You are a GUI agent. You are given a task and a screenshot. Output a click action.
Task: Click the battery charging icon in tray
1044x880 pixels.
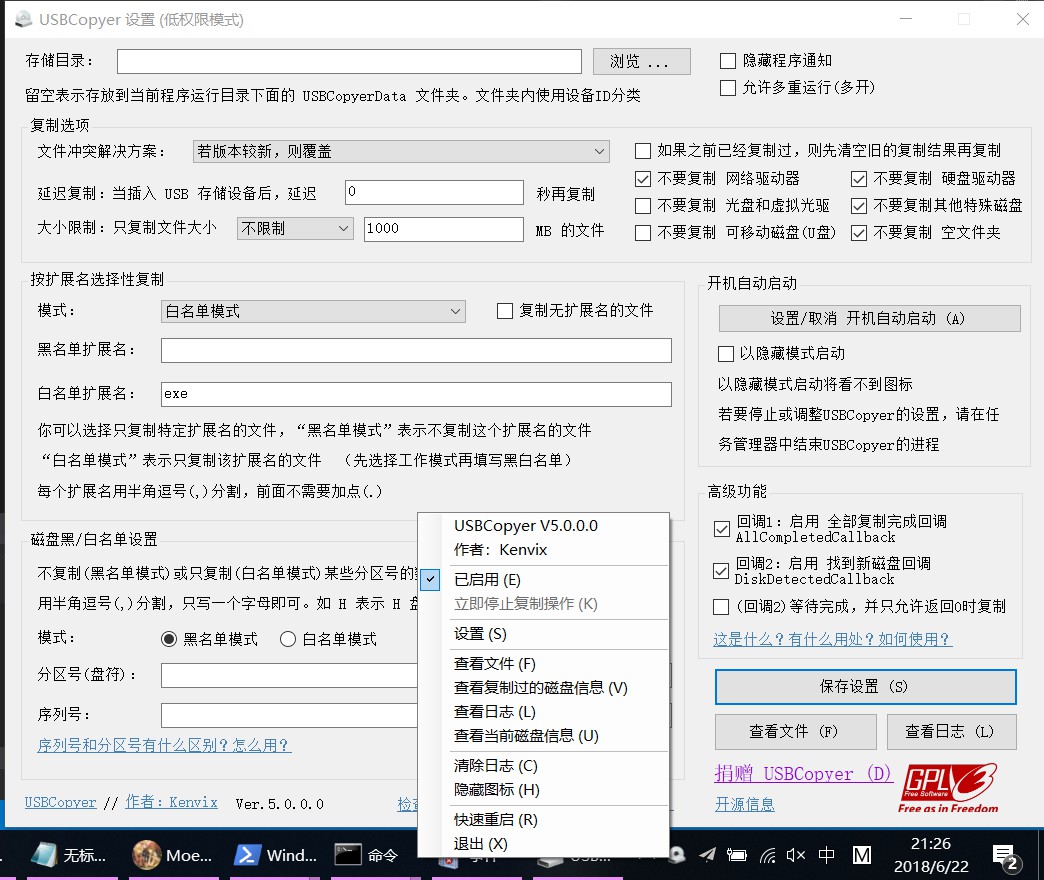(737, 855)
